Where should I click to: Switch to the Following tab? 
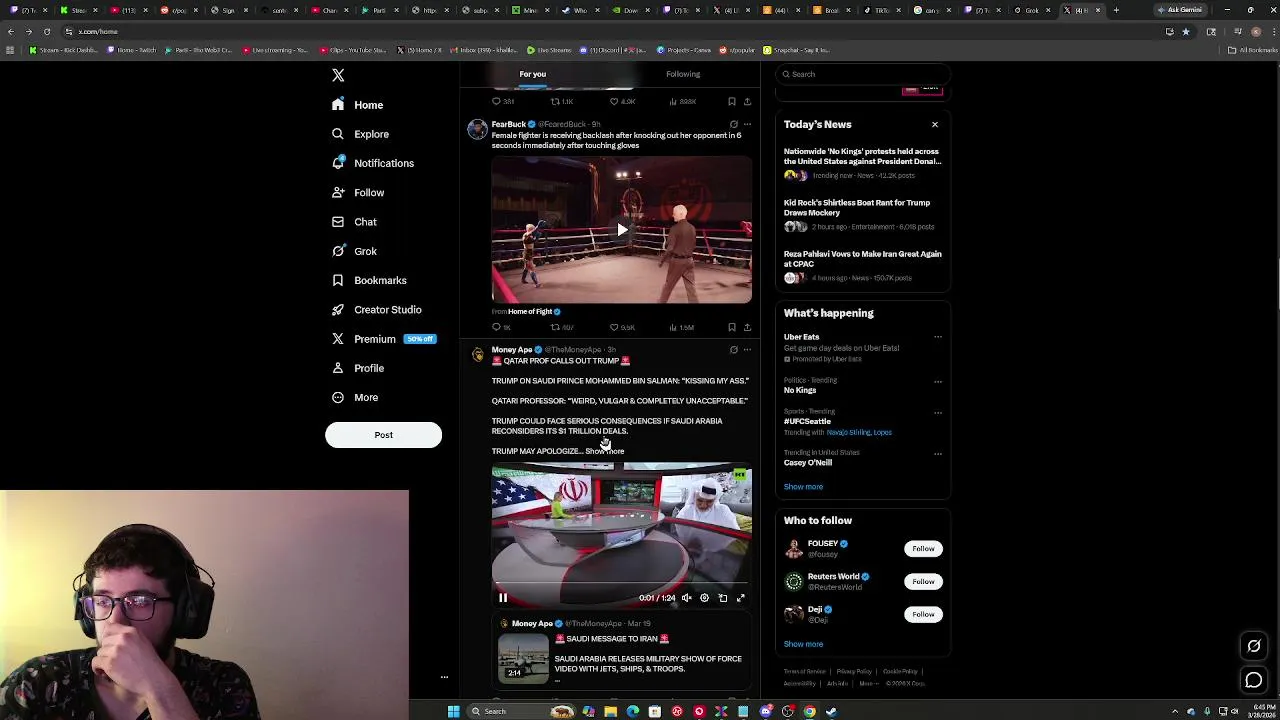pyautogui.click(x=683, y=74)
